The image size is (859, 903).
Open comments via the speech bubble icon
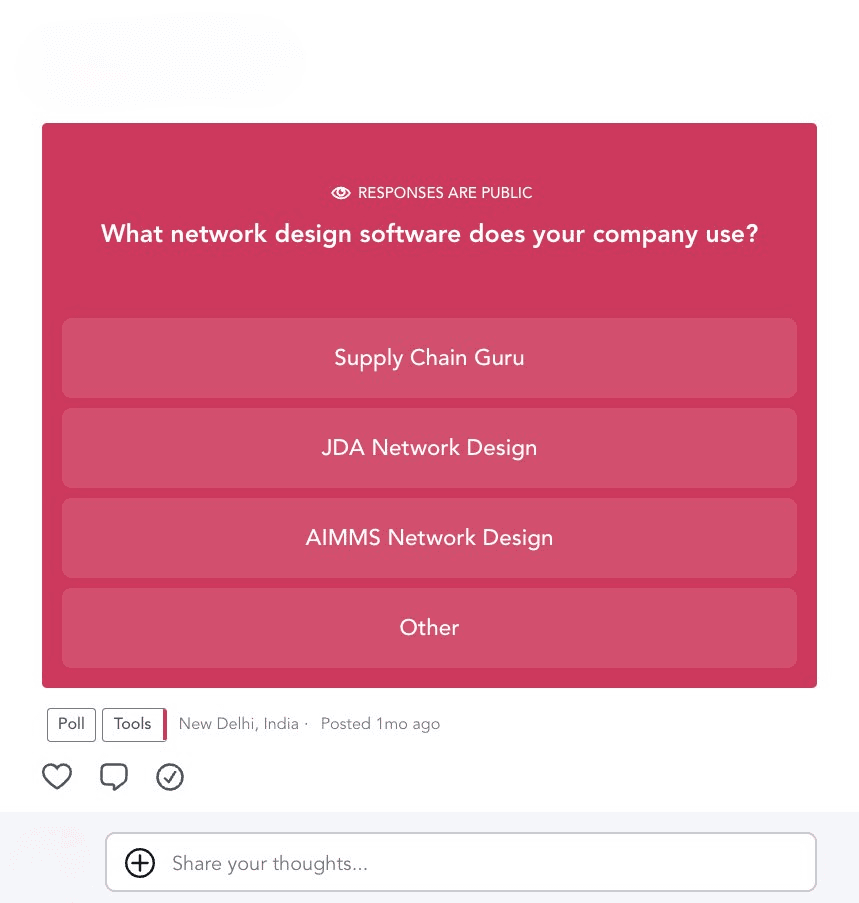(x=114, y=777)
